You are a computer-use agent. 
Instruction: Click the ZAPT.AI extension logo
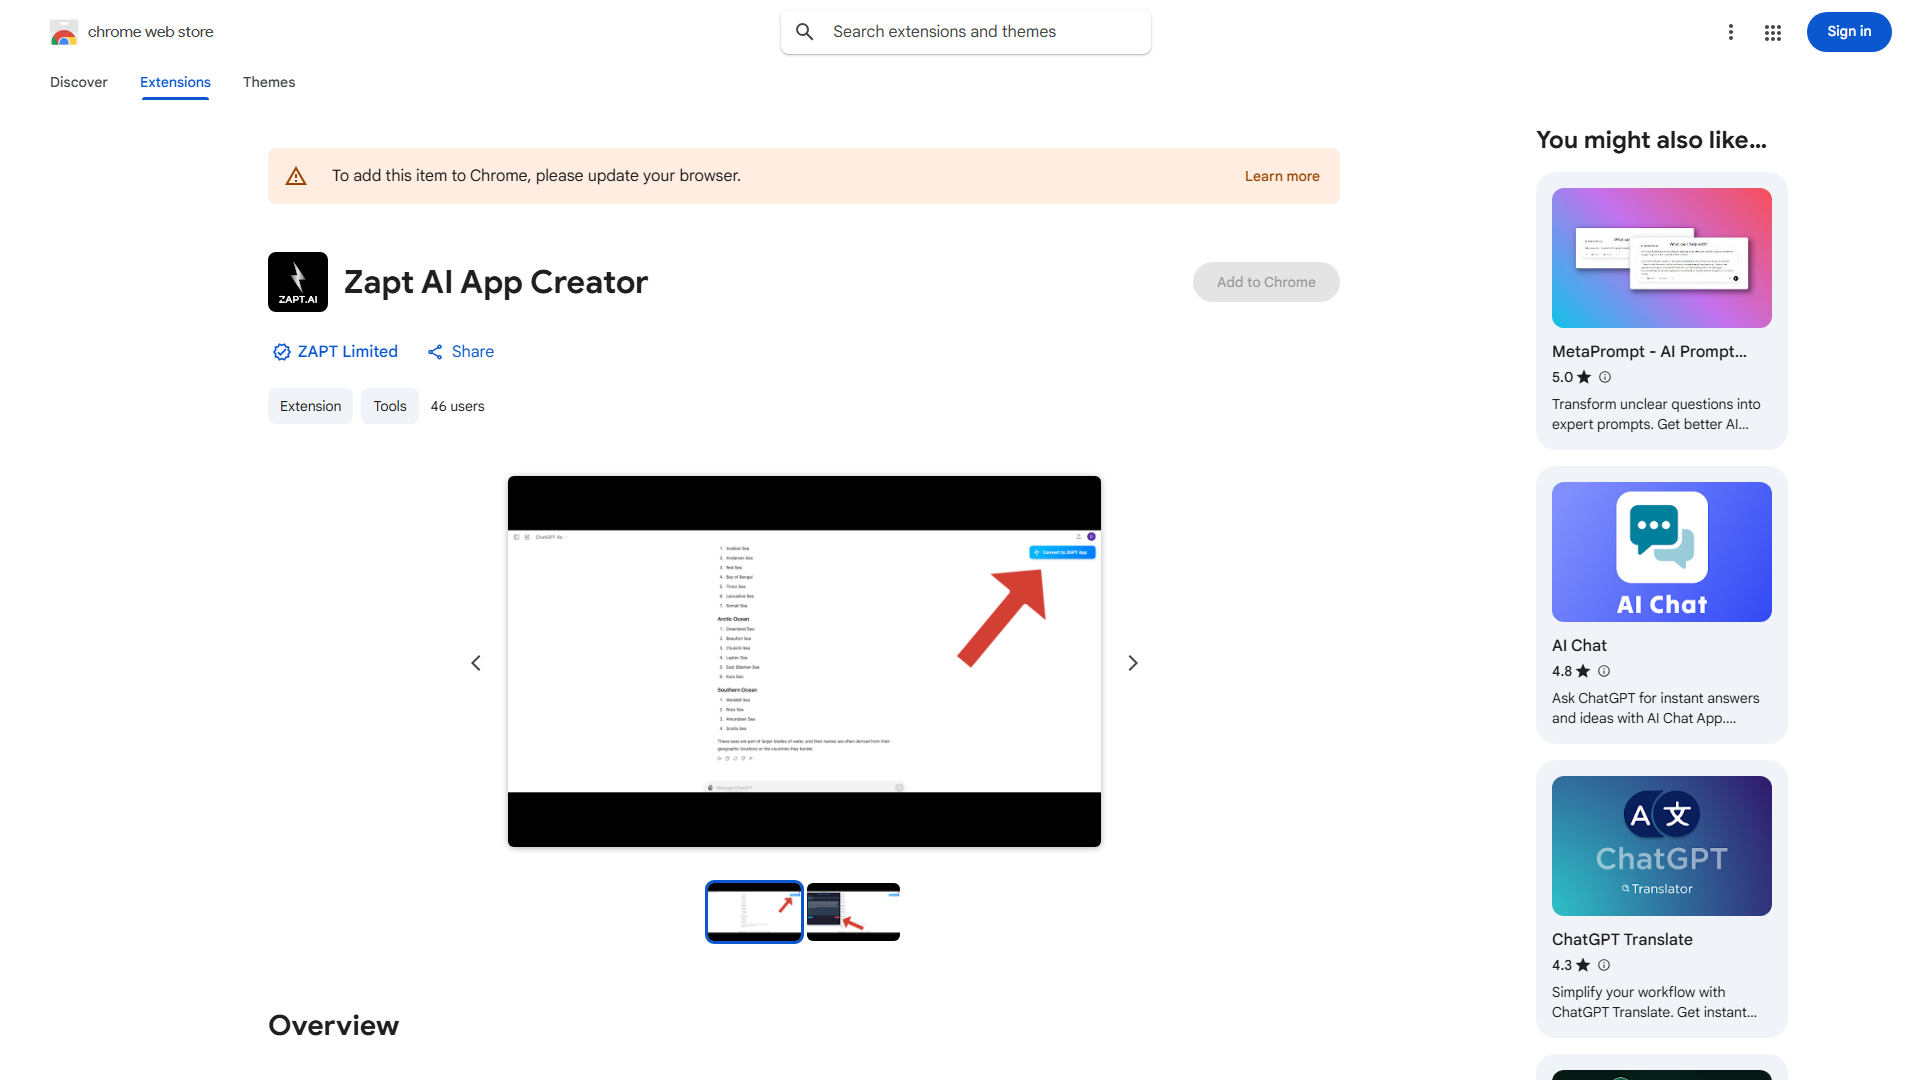click(297, 281)
